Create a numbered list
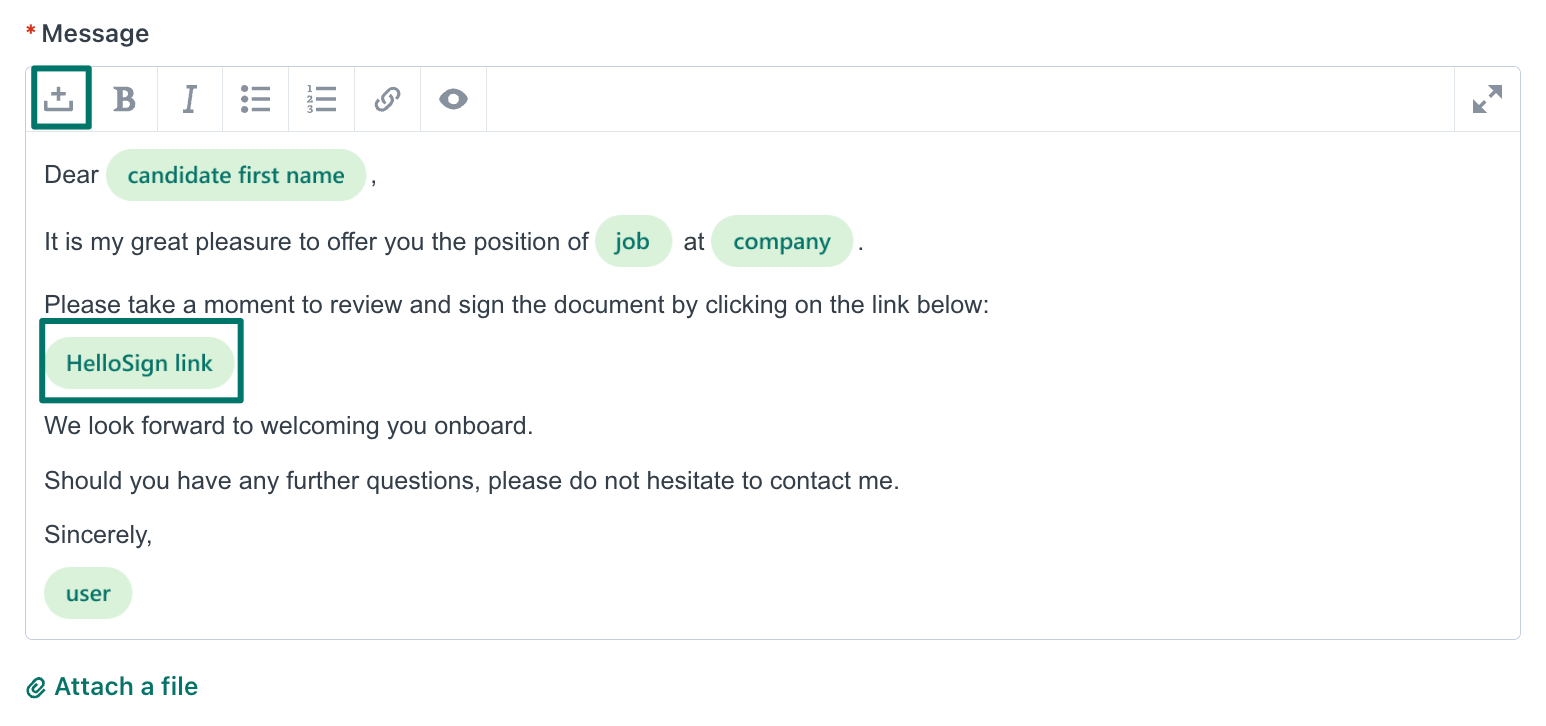1546x726 pixels. (x=321, y=98)
